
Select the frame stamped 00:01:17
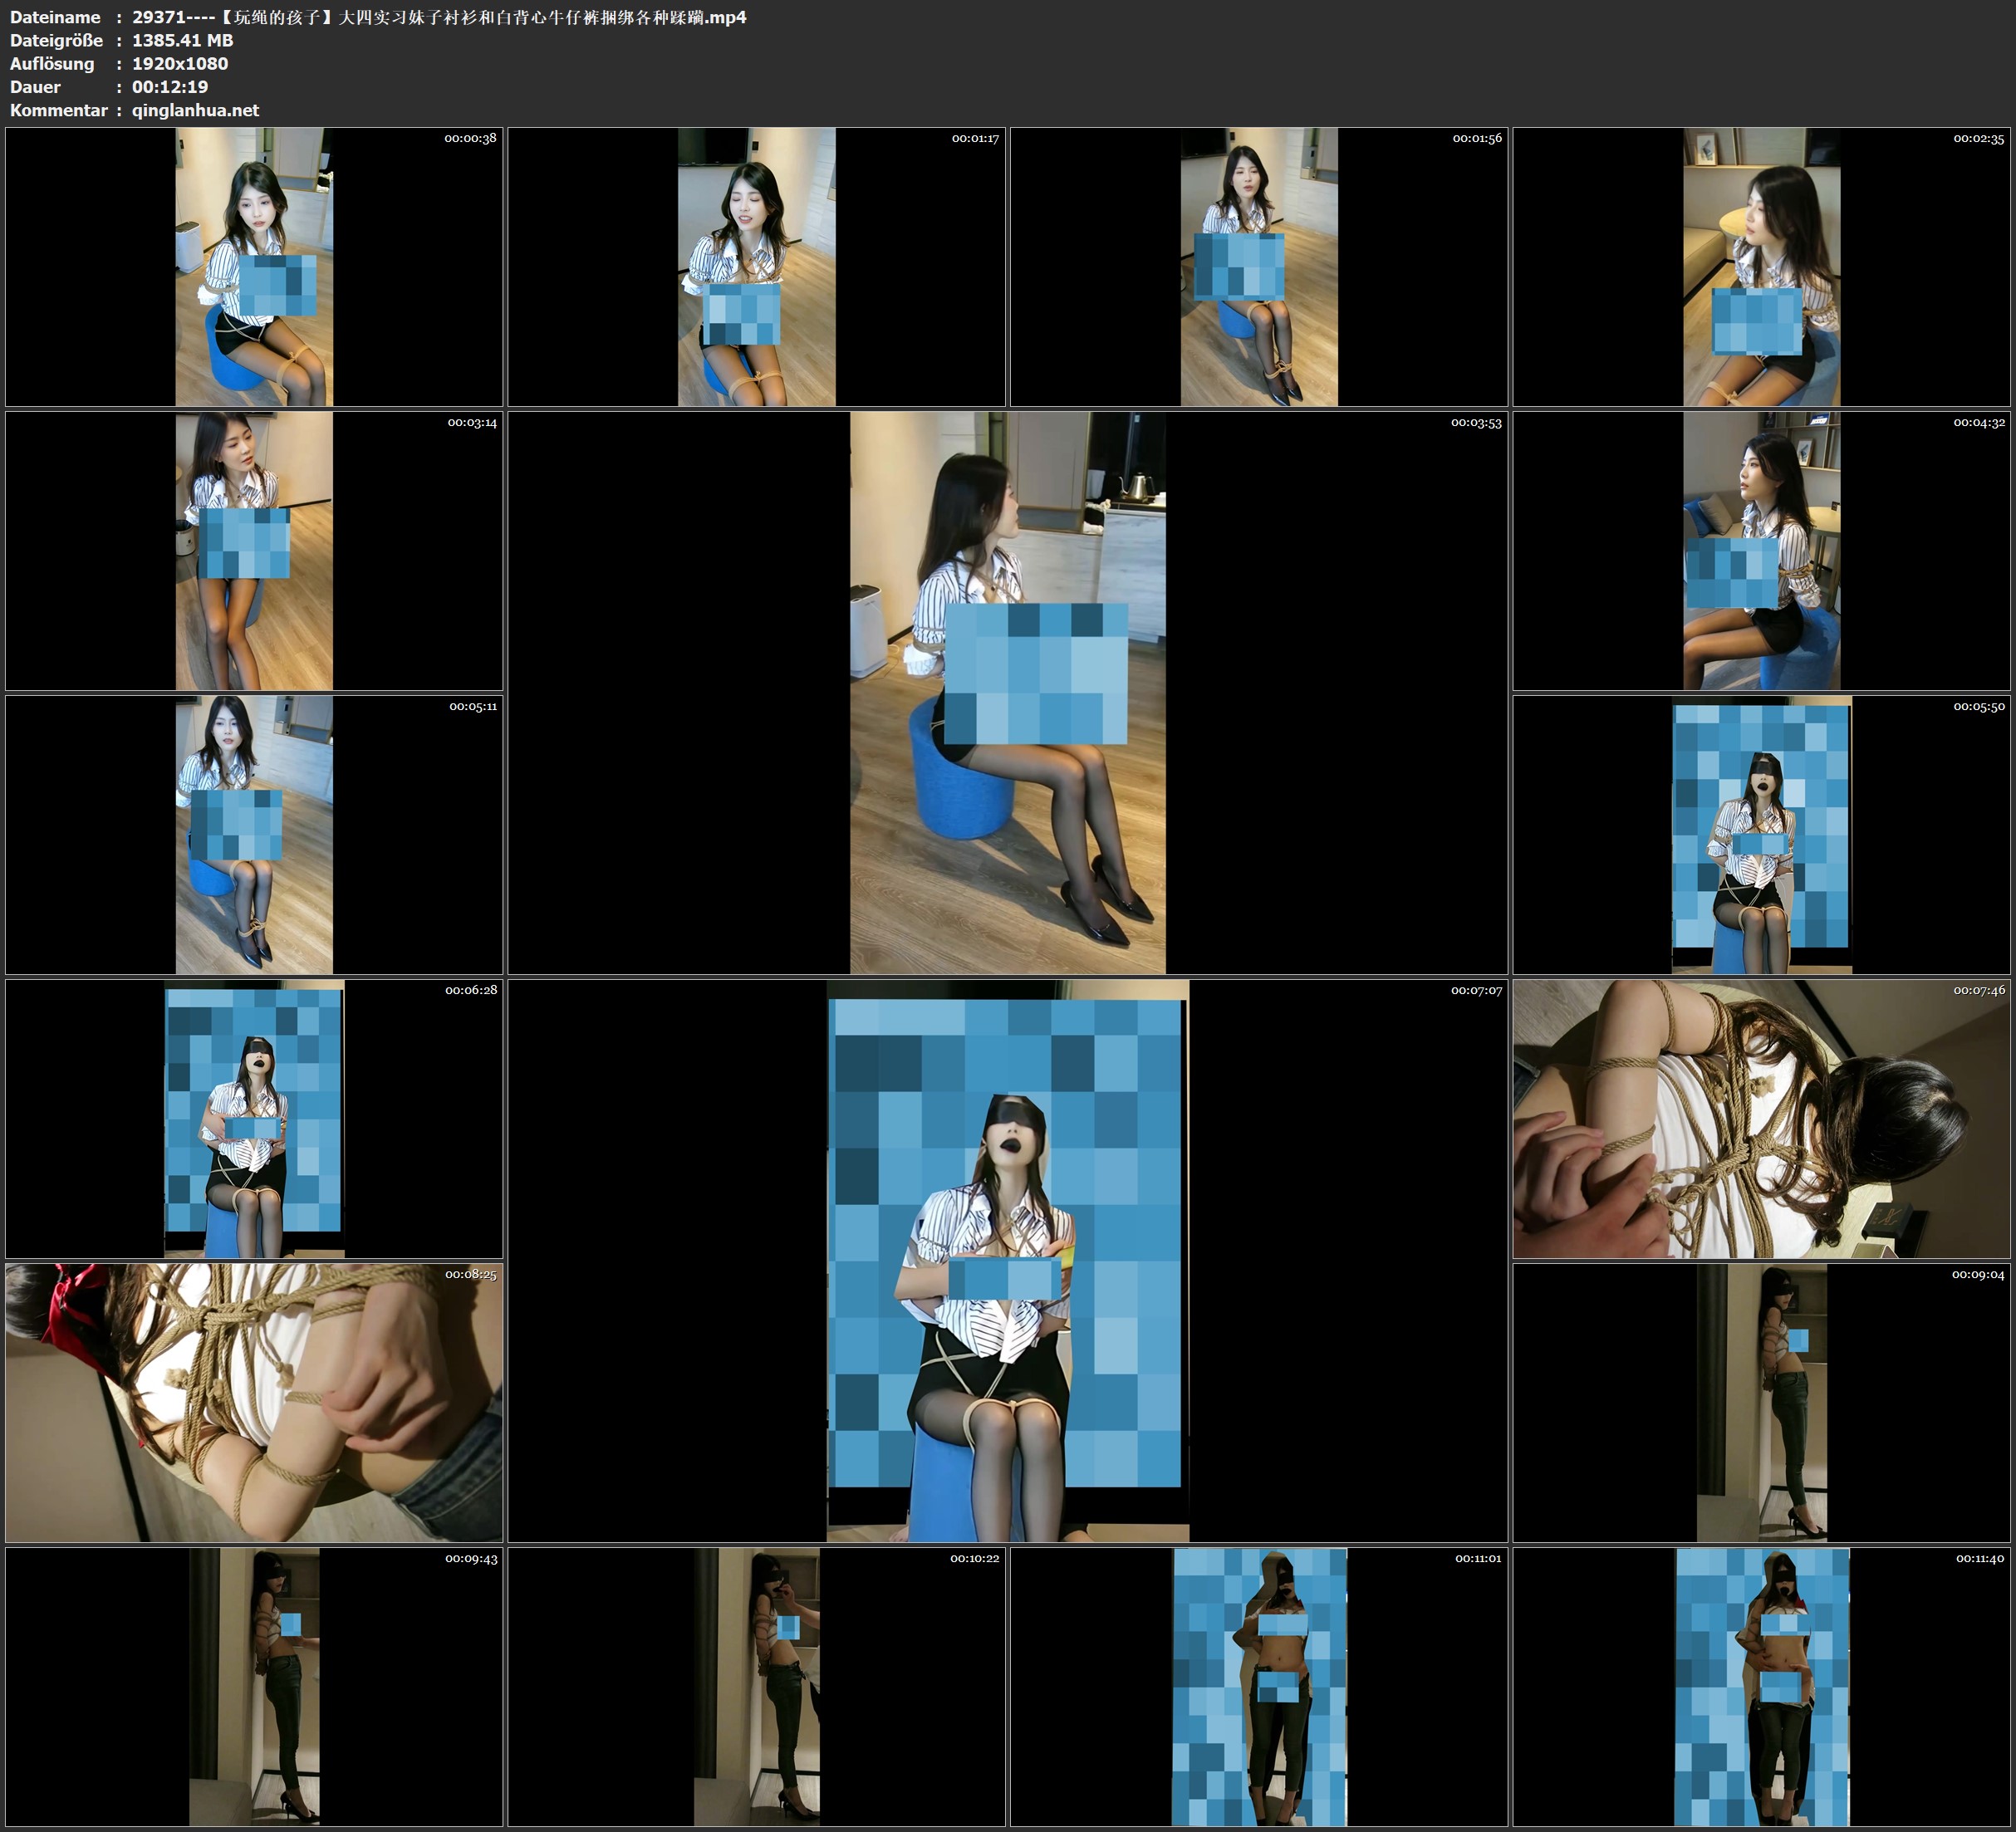[756, 266]
